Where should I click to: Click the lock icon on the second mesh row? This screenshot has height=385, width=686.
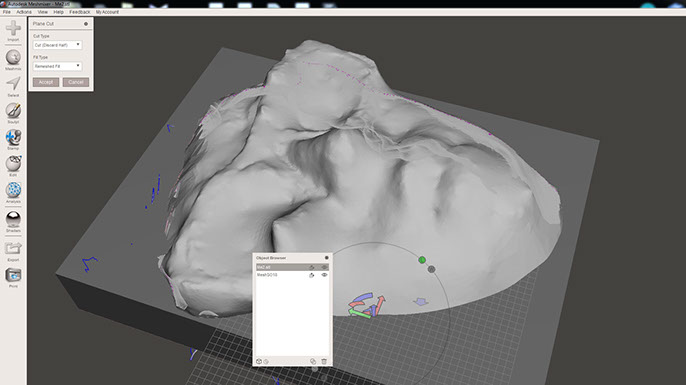(x=312, y=275)
